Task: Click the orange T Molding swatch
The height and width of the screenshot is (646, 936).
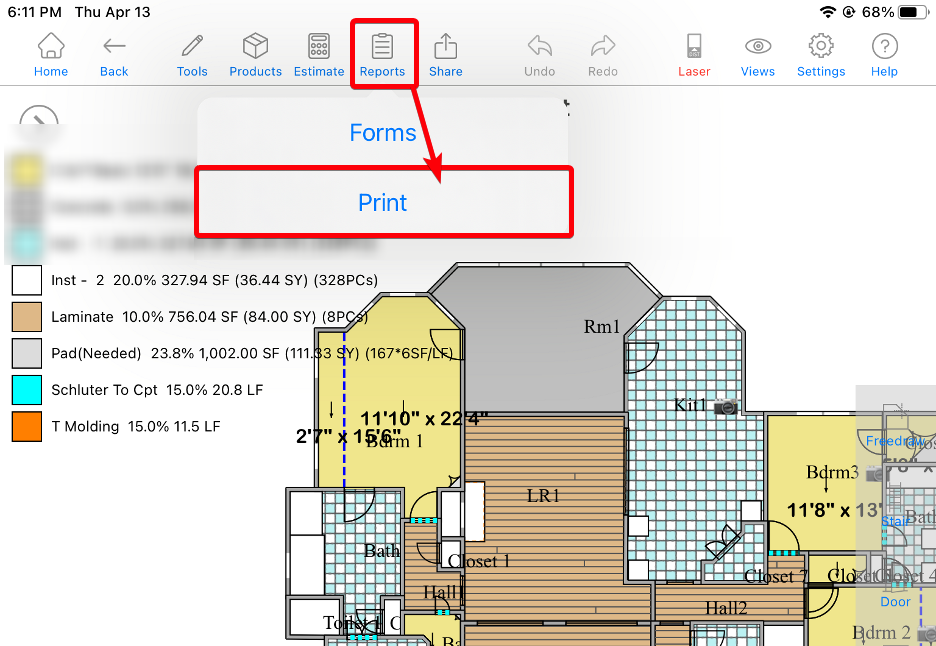Action: pos(27,426)
